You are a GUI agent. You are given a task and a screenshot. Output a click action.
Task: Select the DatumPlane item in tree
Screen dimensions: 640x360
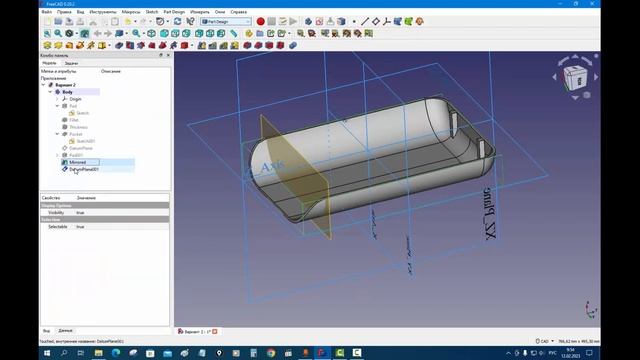tap(81, 148)
